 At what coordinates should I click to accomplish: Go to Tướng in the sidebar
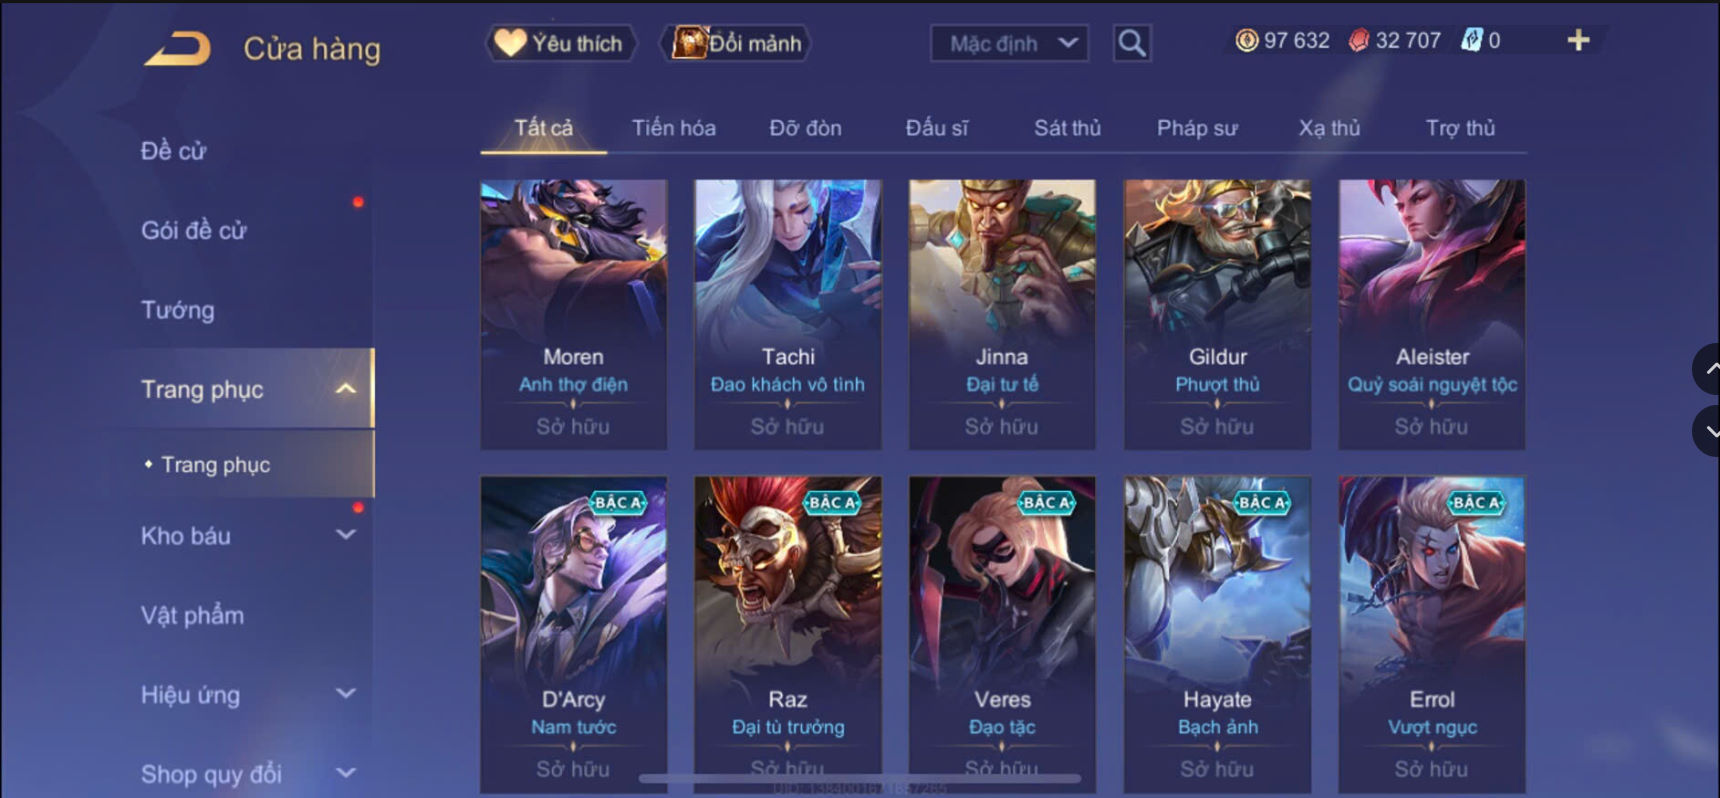click(x=178, y=310)
